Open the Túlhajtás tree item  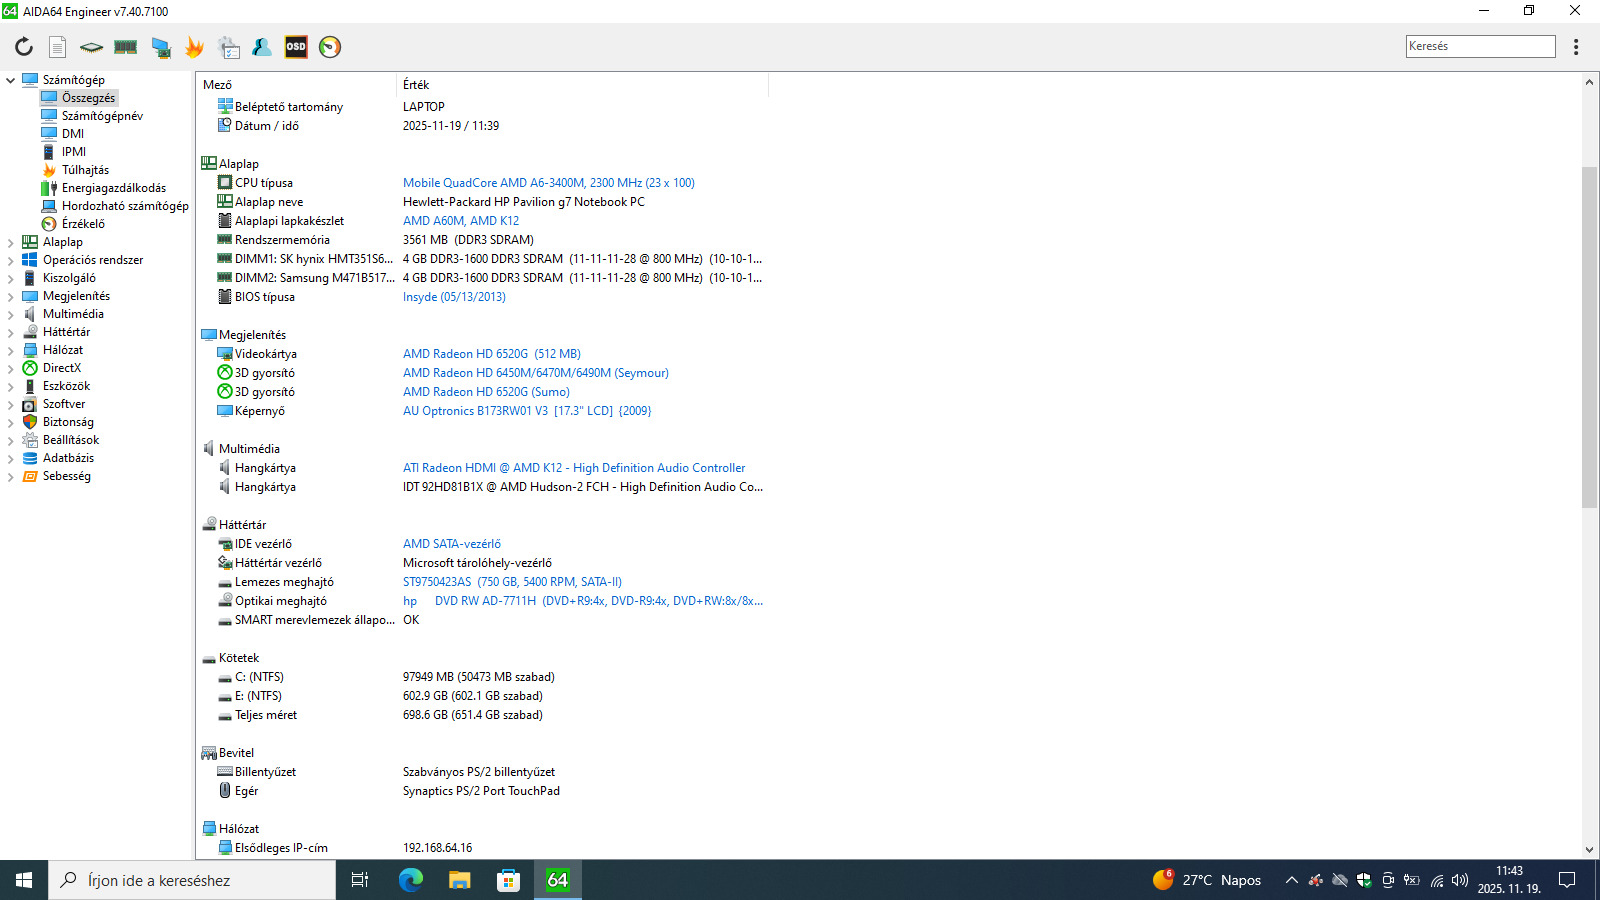coord(76,170)
